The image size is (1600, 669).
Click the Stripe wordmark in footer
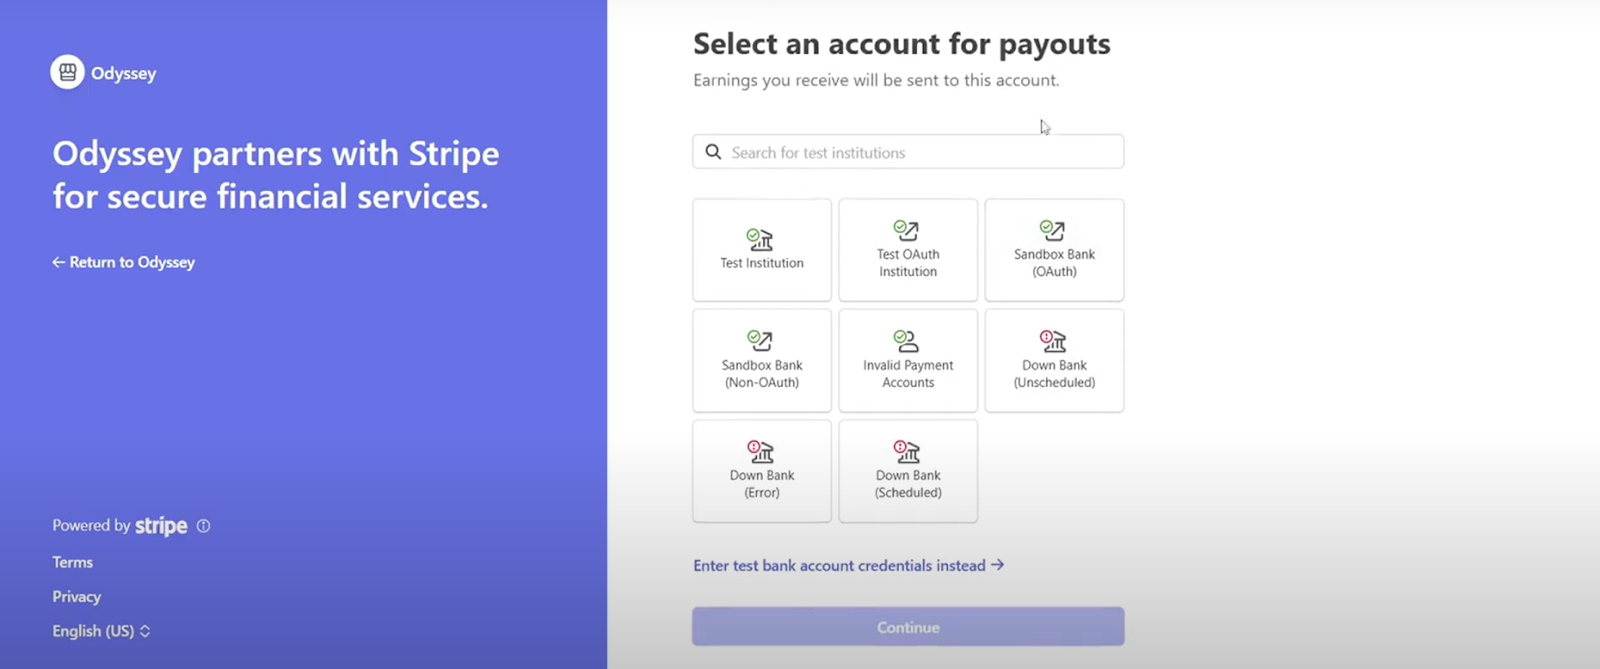click(161, 526)
